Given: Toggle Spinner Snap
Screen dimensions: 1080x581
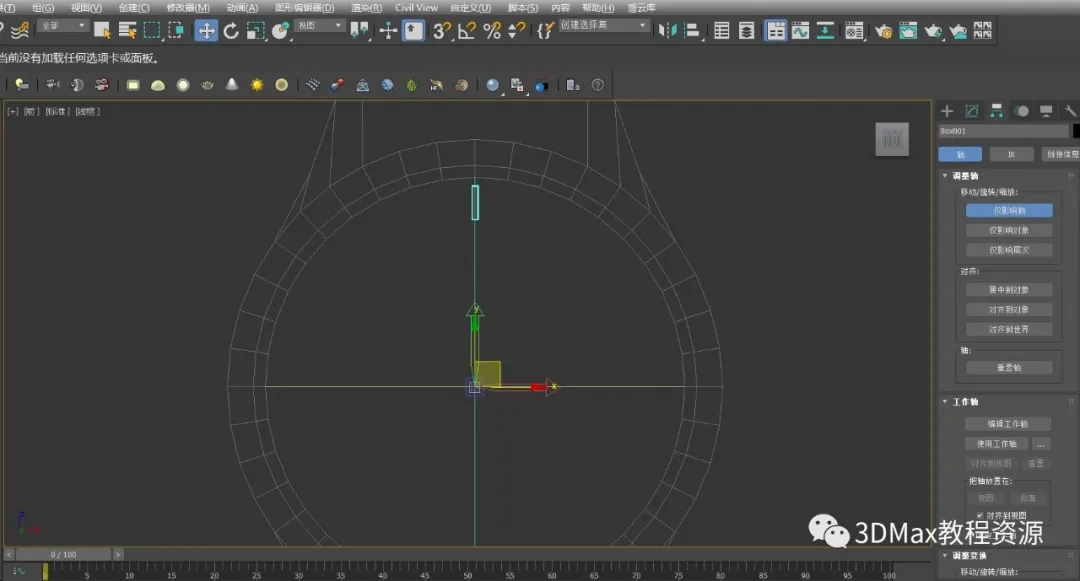Looking at the screenshot, I should point(517,30).
